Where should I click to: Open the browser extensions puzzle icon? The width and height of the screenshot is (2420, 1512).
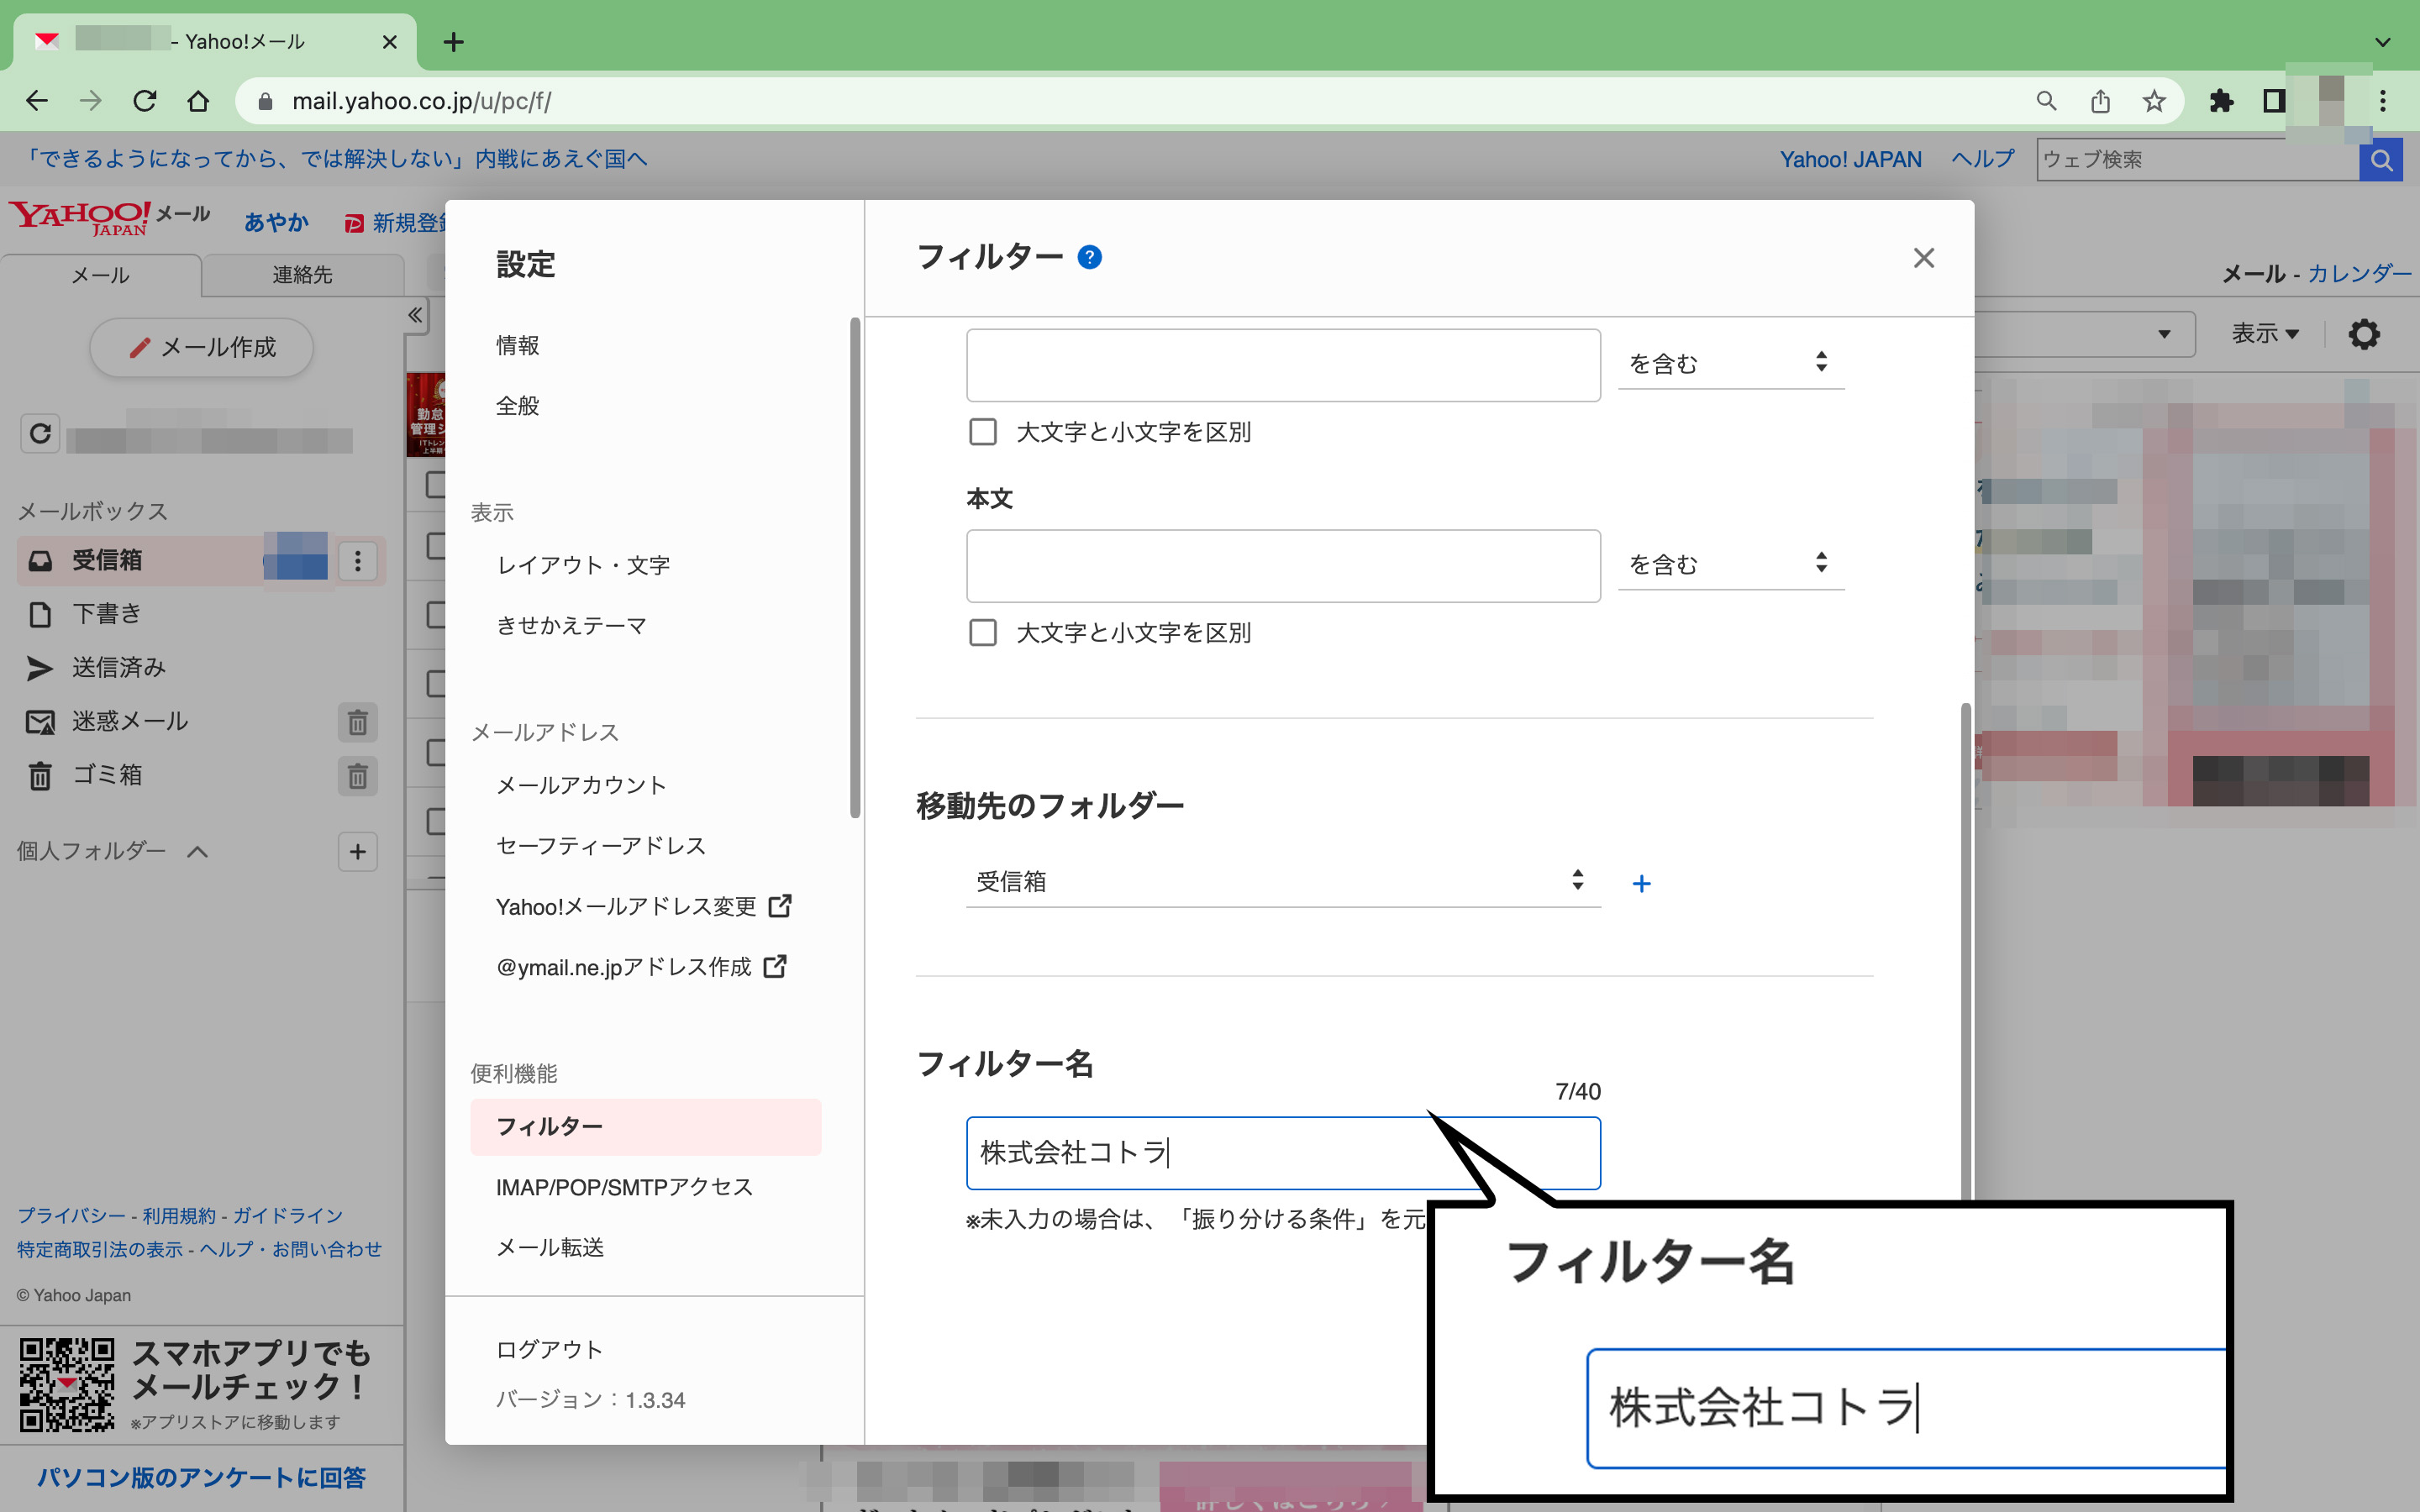(2221, 101)
